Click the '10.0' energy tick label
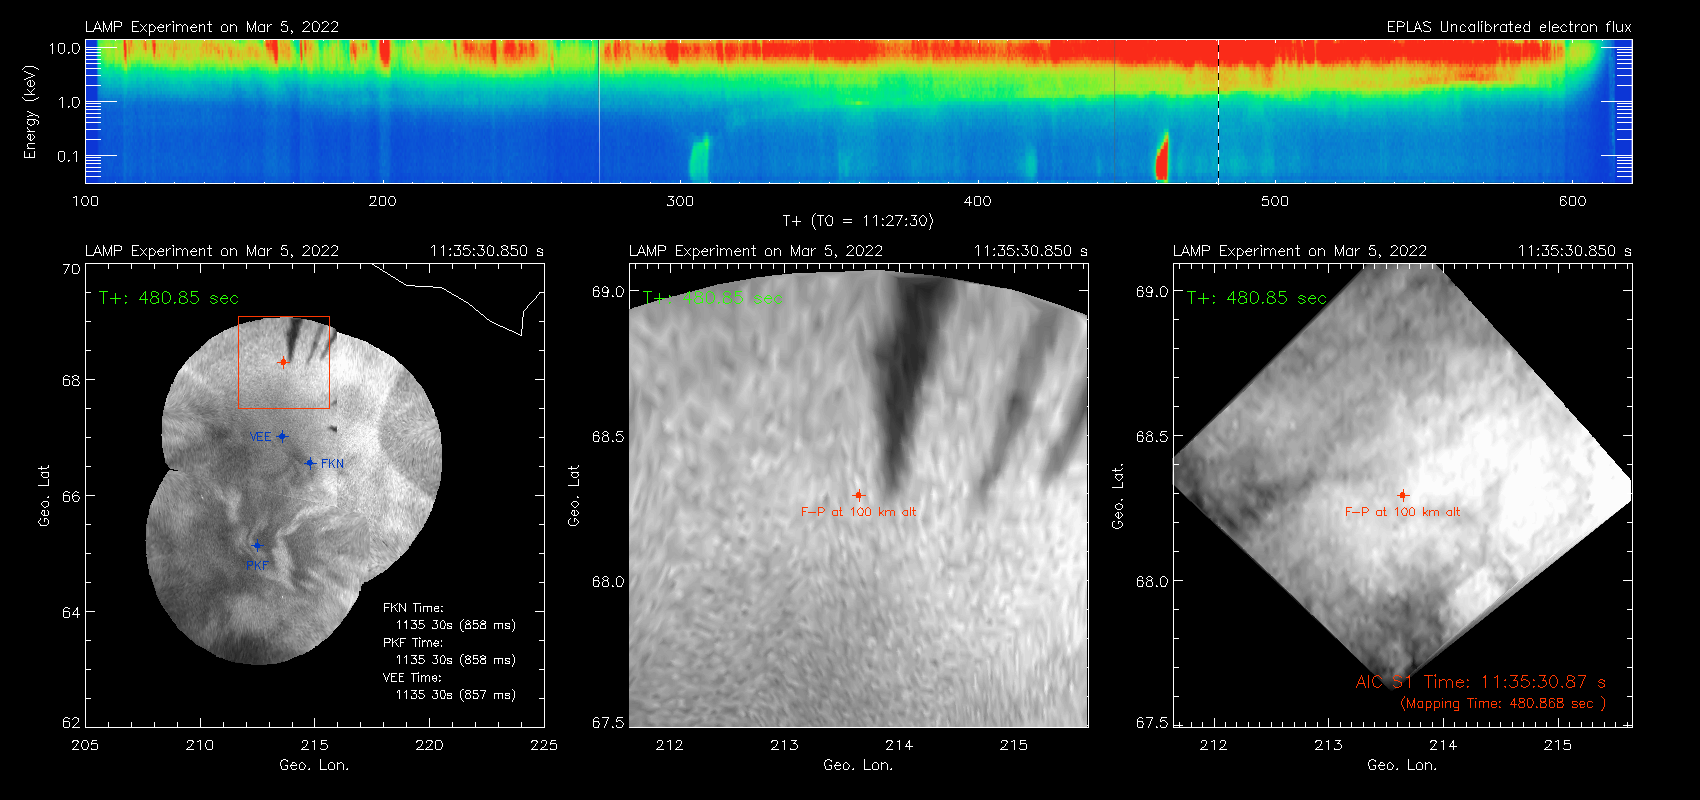The image size is (1700, 800). pos(65,48)
